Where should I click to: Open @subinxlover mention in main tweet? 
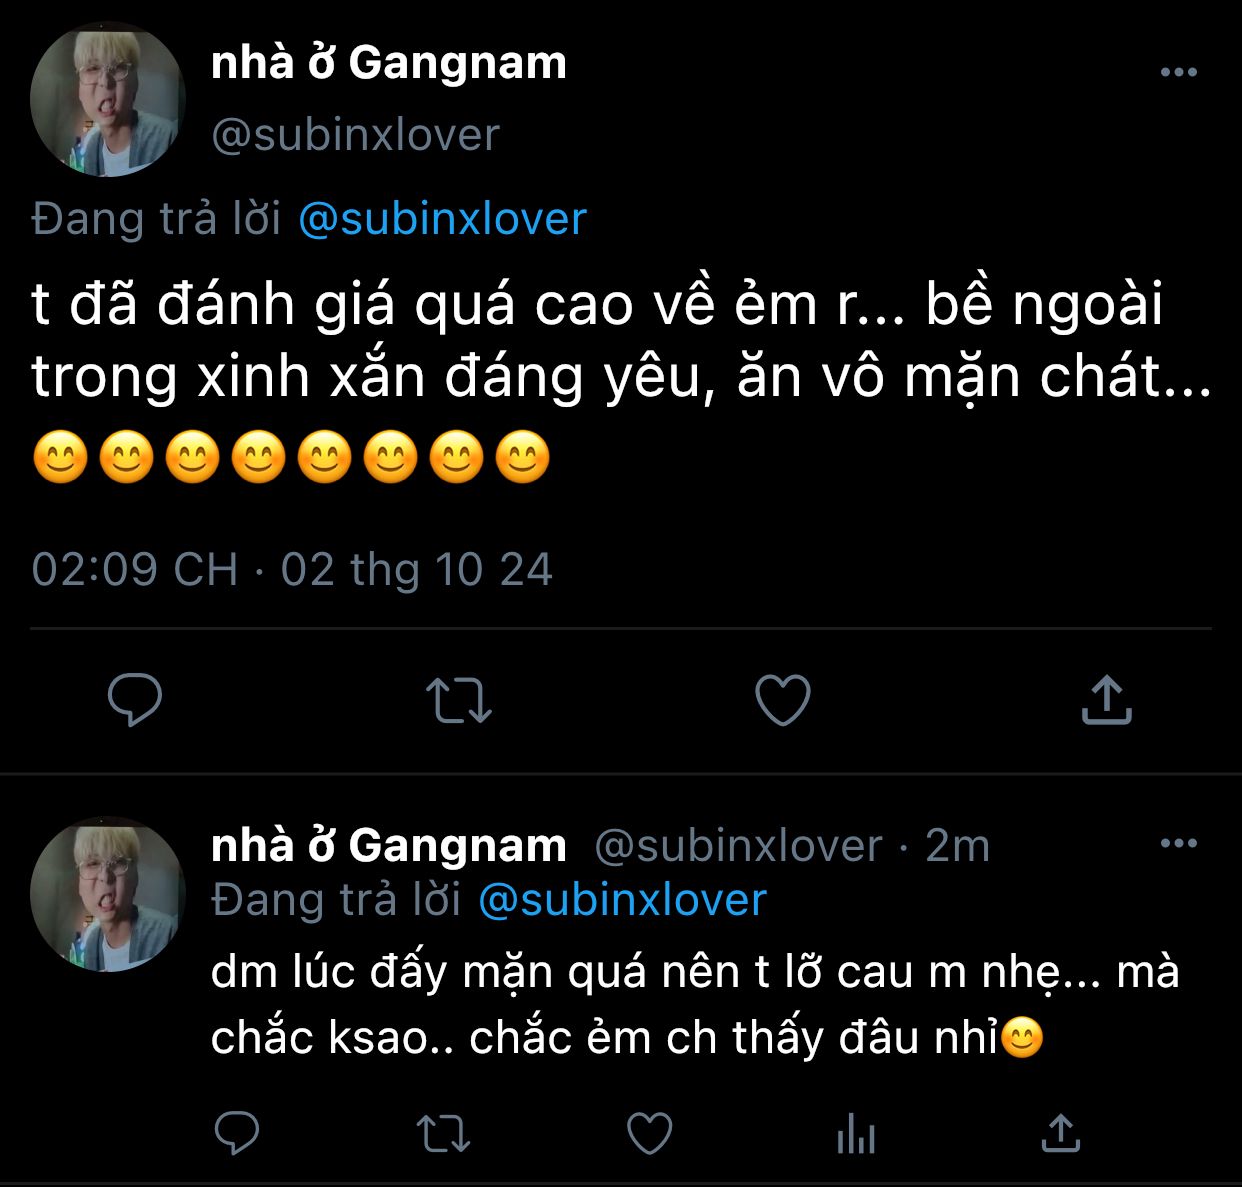[442, 219]
